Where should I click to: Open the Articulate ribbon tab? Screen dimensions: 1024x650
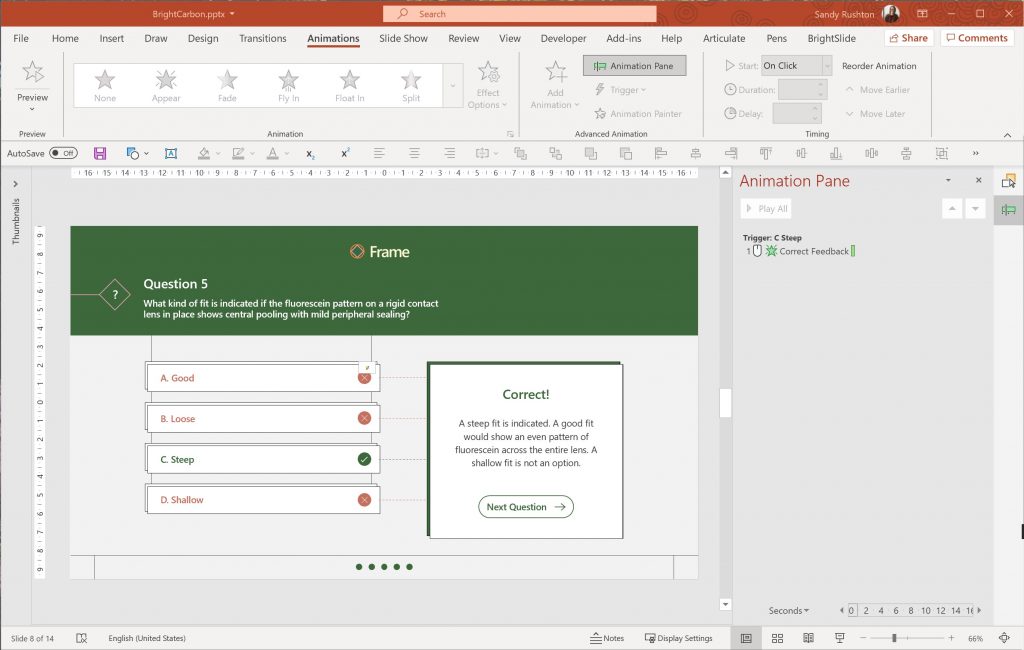[723, 38]
